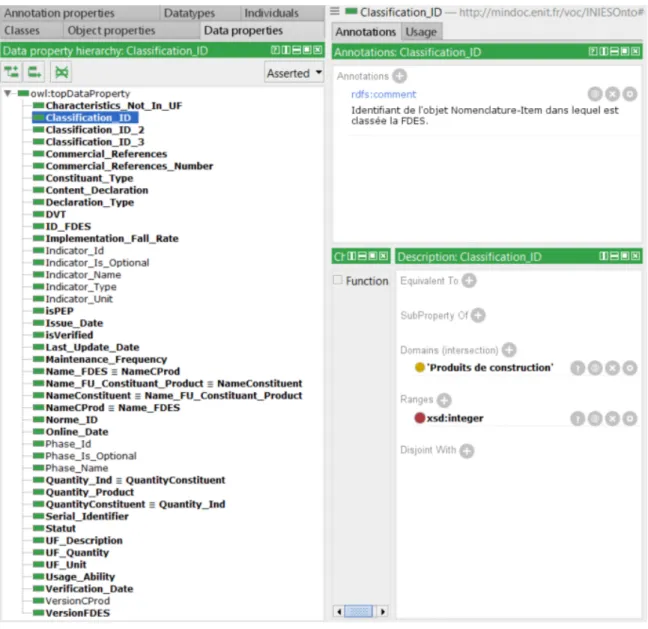Click the help icon in the Annotations header
This screenshot has height=629, width=648.
(593, 51)
